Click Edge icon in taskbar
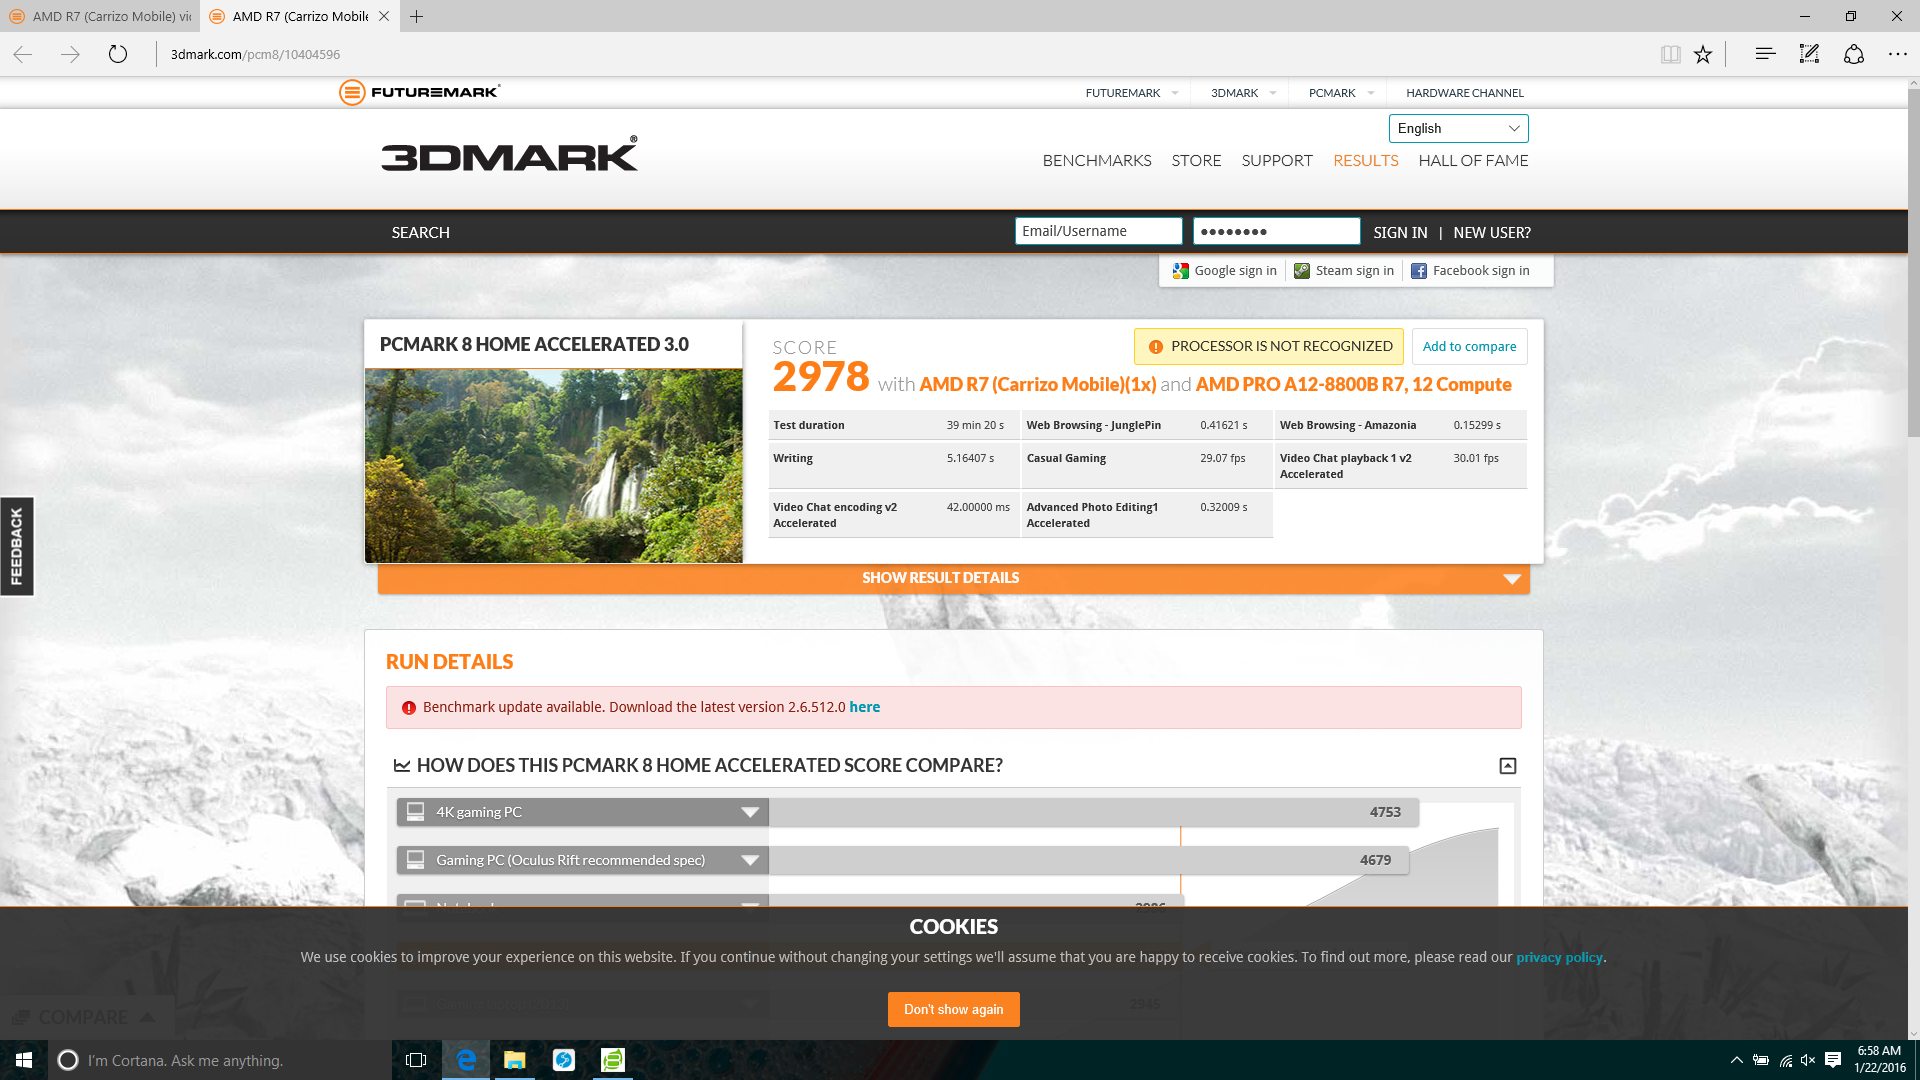Screen dimensions: 1920x1080 coord(466,1060)
